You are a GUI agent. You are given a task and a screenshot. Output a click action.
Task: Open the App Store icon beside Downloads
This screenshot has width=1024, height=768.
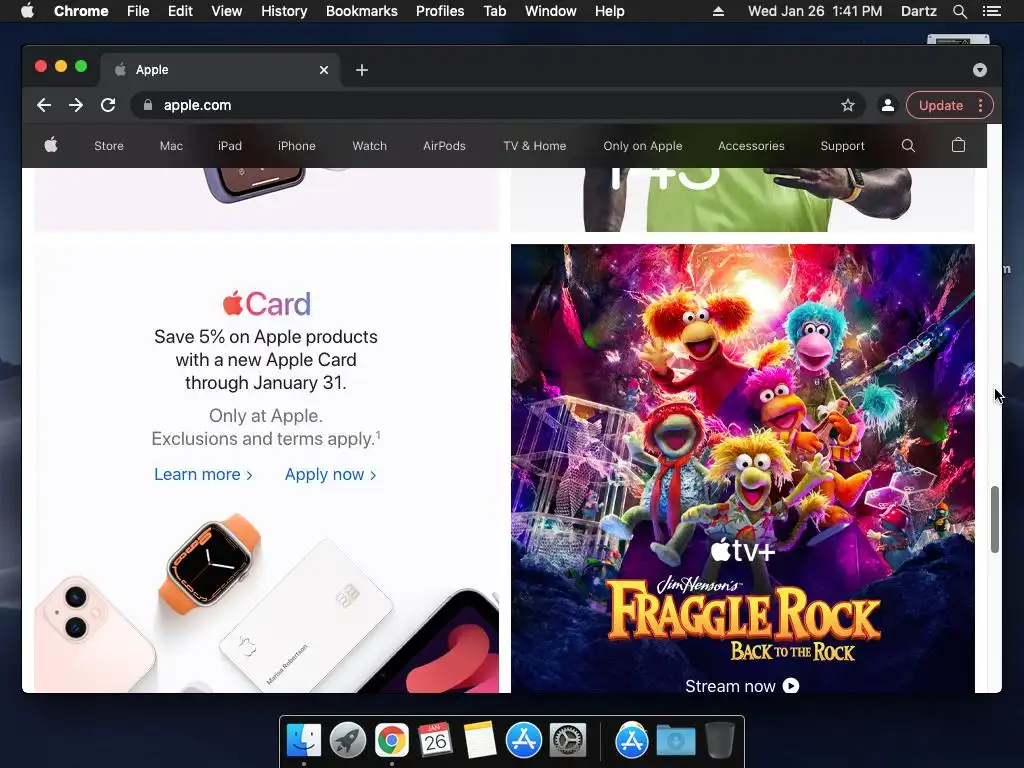click(x=631, y=741)
